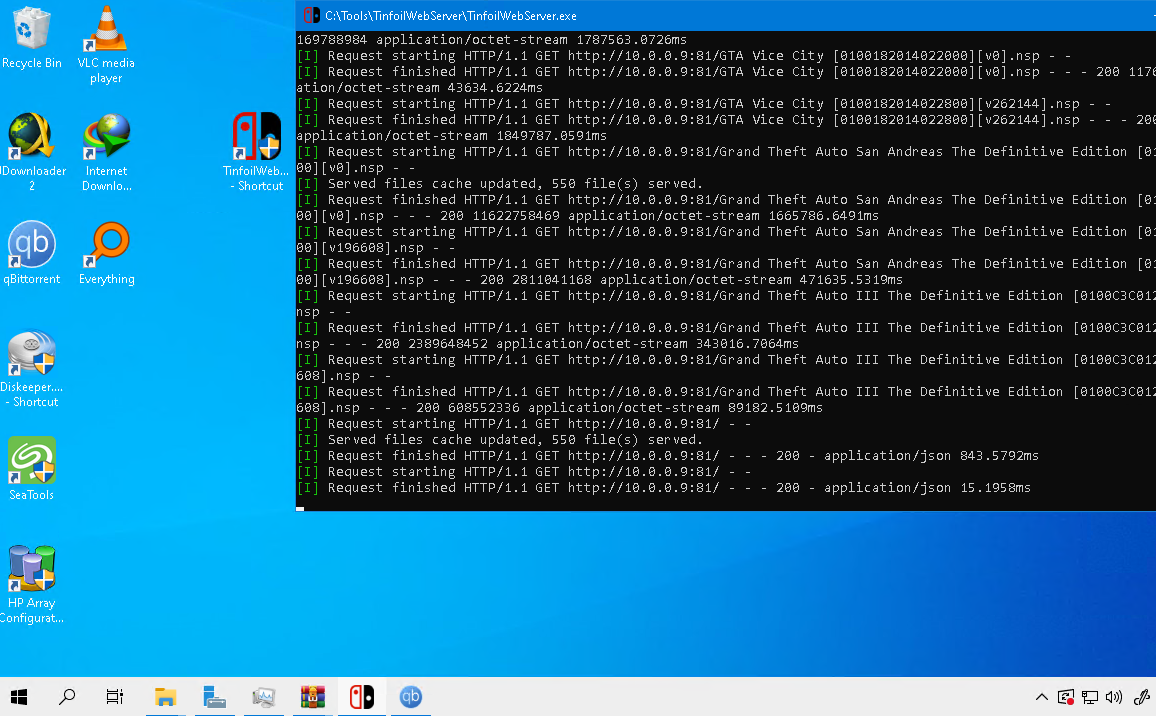Open WinRAR from the taskbar

point(313,697)
